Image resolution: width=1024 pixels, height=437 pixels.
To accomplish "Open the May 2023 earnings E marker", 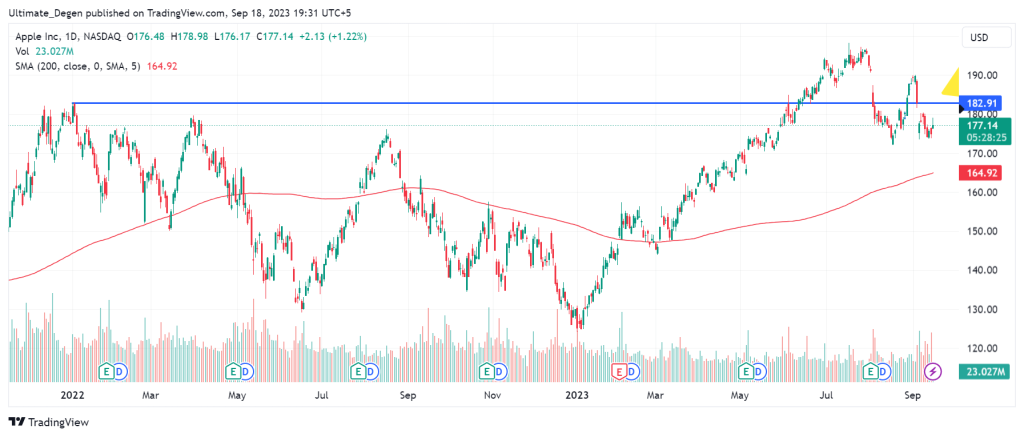I will (x=745, y=372).
